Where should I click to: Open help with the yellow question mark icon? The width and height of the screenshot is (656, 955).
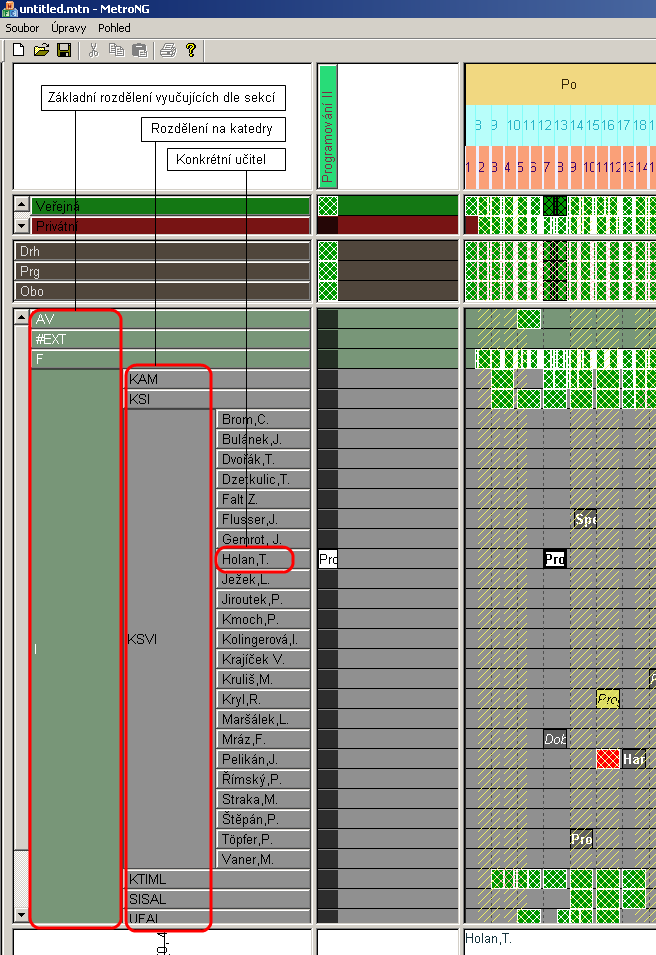click(190, 49)
